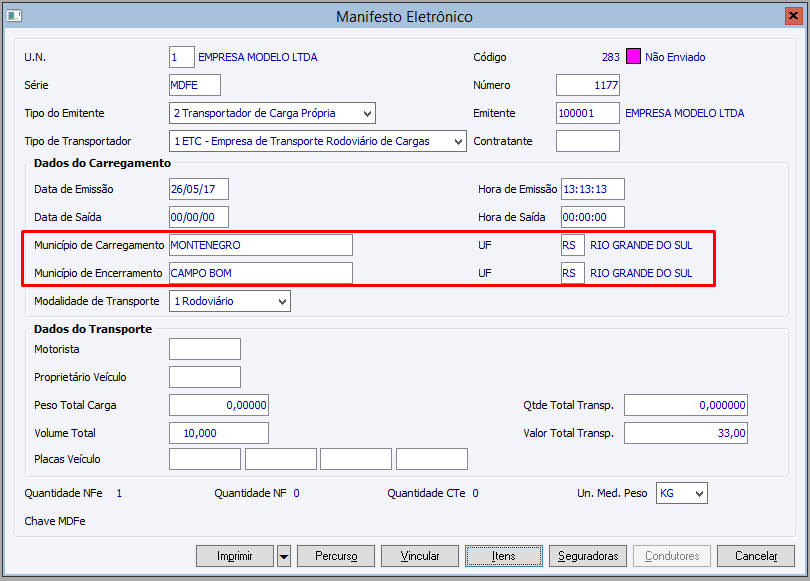
Task: Focus the Município de Carregamento field
Action: coord(261,245)
